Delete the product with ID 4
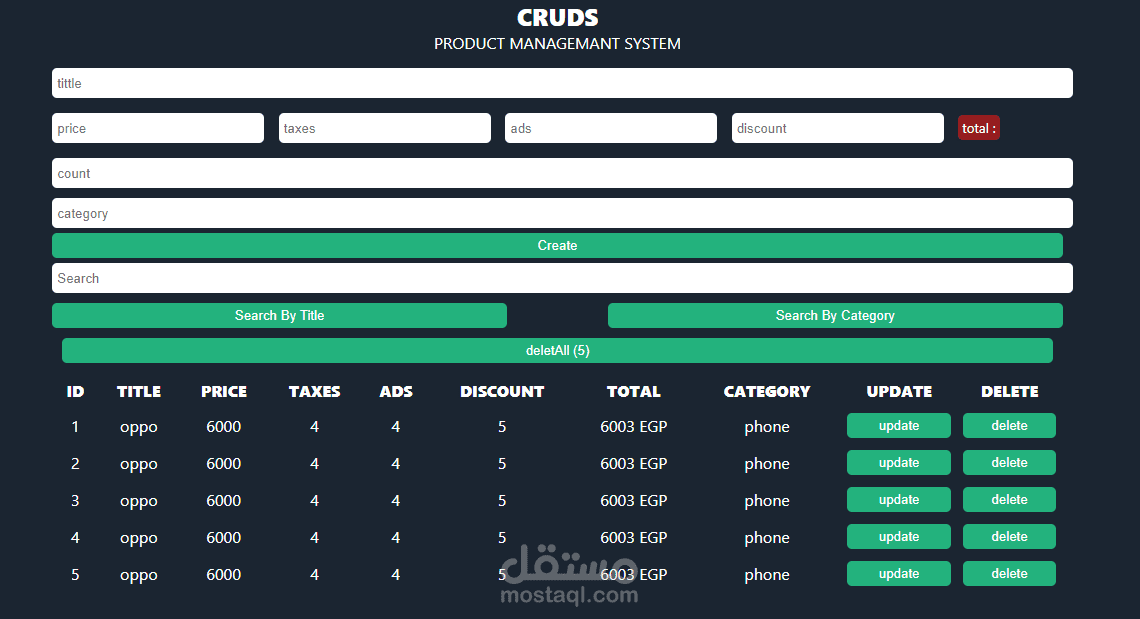1140x619 pixels. pyautogui.click(x=1009, y=537)
